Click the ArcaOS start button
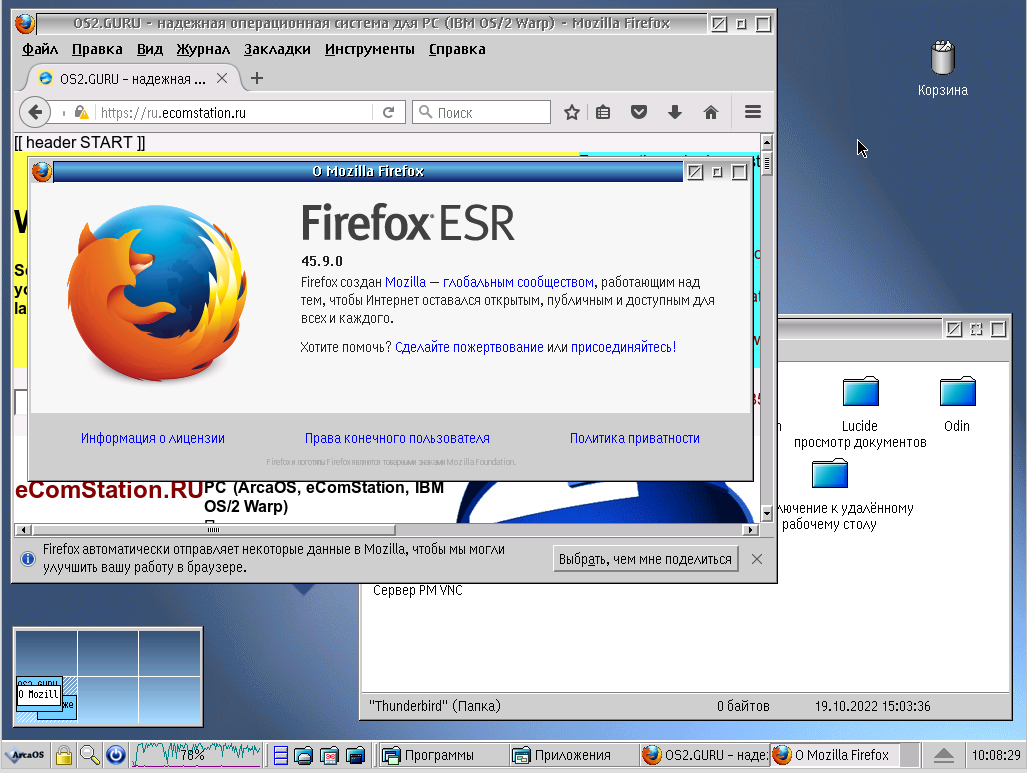This screenshot has height=773, width=1027. (x=24, y=755)
